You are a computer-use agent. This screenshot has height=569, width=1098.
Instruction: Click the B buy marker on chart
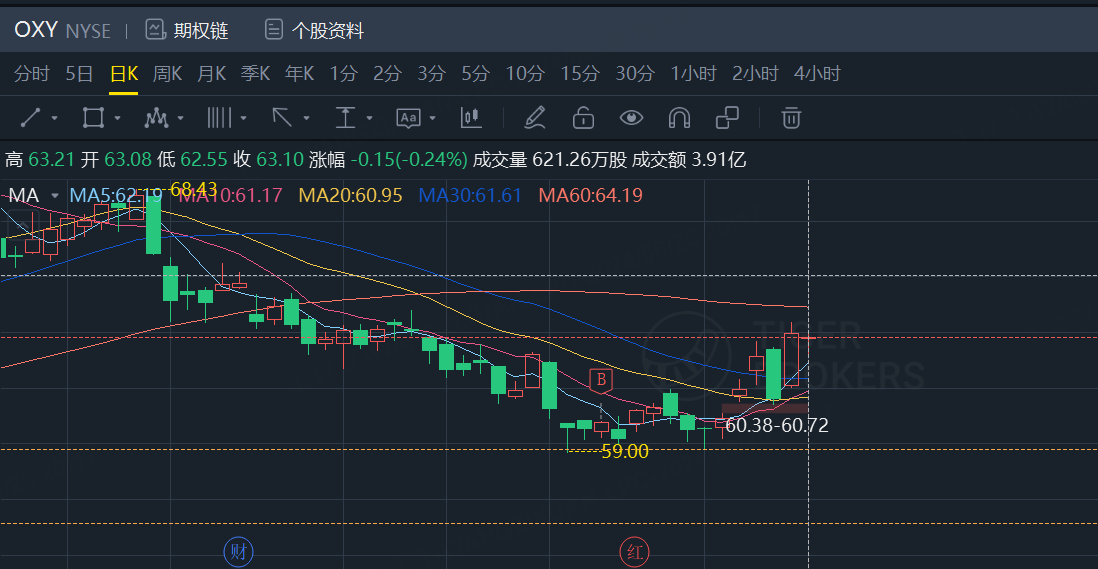(601, 380)
